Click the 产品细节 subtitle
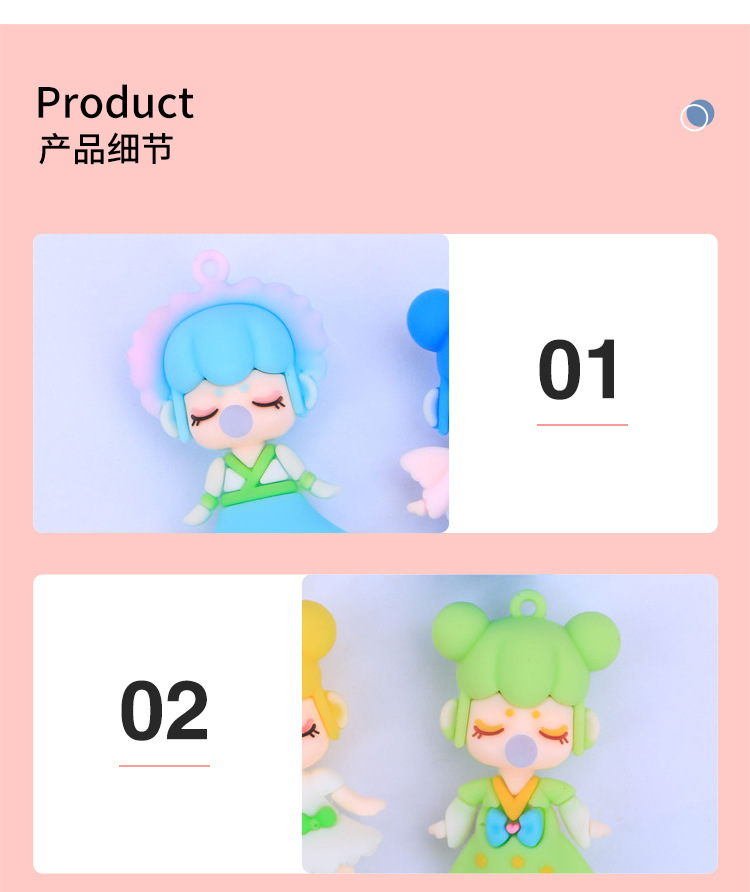 pyautogui.click(x=106, y=149)
